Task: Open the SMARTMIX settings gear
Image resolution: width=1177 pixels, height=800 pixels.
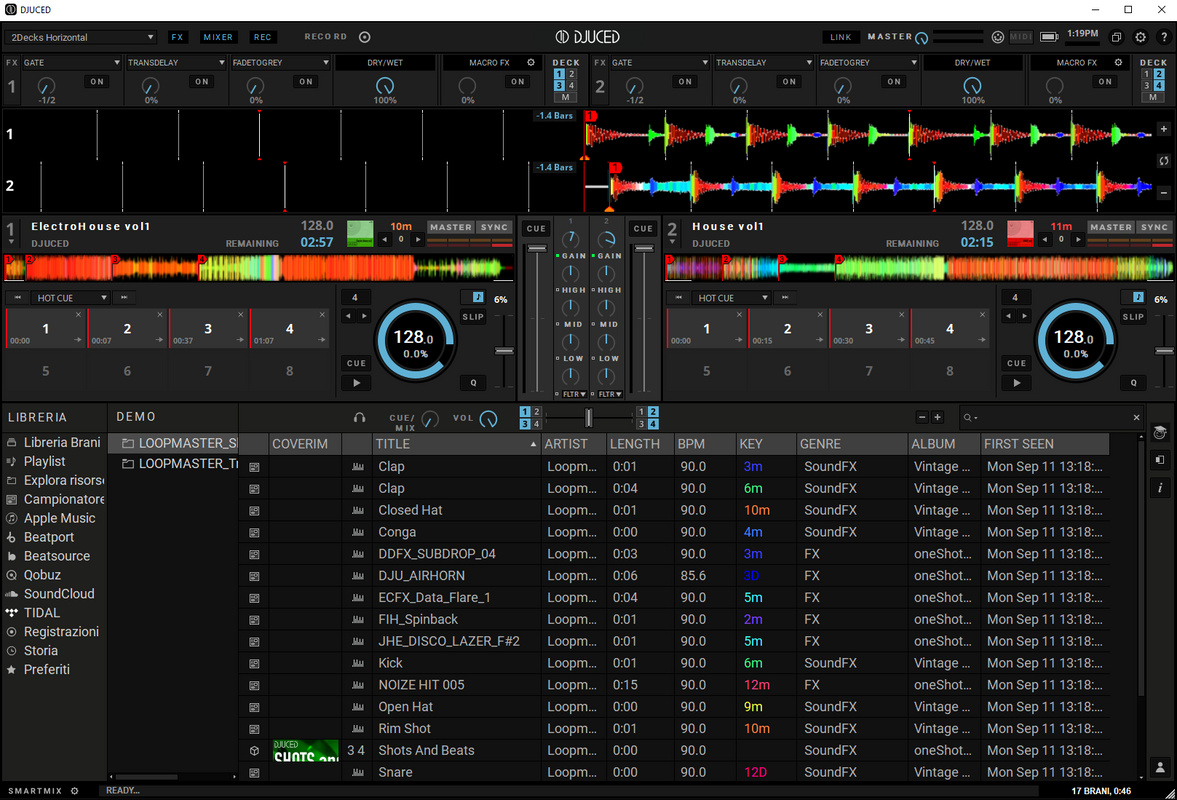Action: 74,790
